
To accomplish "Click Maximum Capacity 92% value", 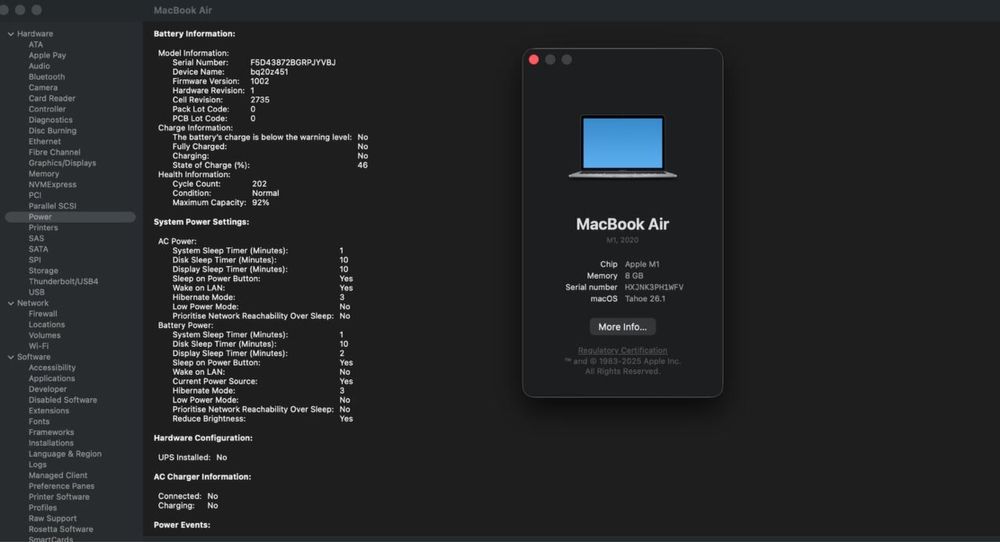I will [260, 203].
